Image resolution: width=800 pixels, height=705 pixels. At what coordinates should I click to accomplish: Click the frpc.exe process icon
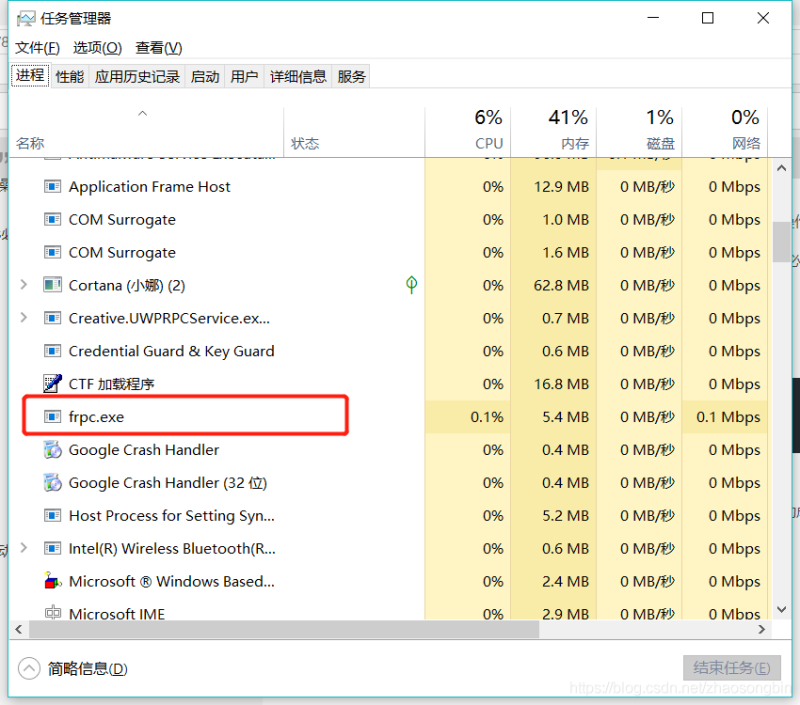click(53, 417)
